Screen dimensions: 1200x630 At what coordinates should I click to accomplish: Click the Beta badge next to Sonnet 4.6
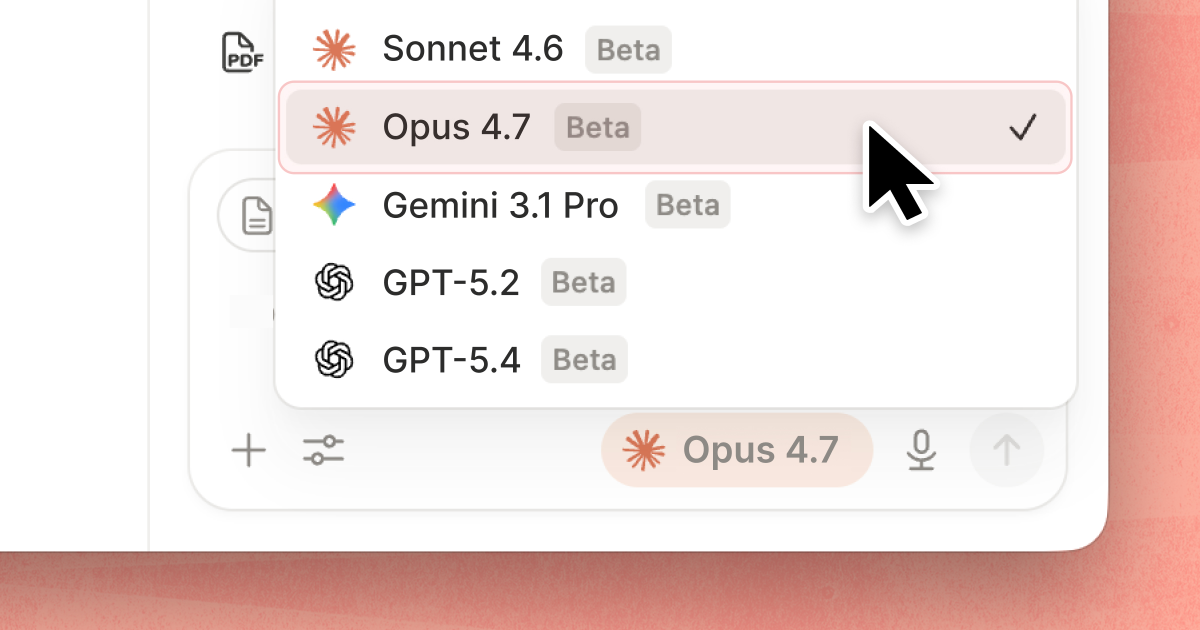[628, 49]
